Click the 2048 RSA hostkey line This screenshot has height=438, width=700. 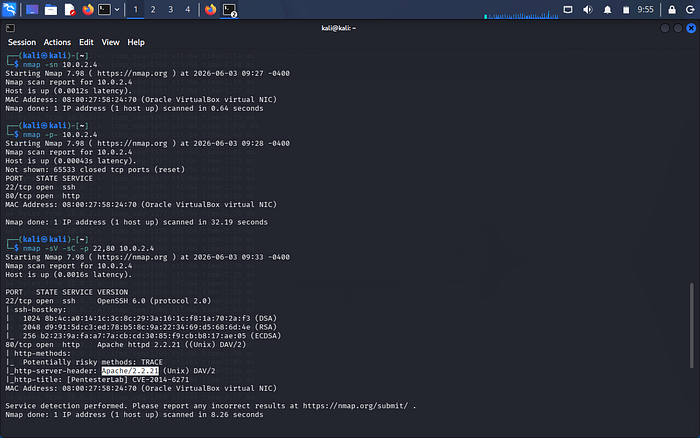point(150,327)
